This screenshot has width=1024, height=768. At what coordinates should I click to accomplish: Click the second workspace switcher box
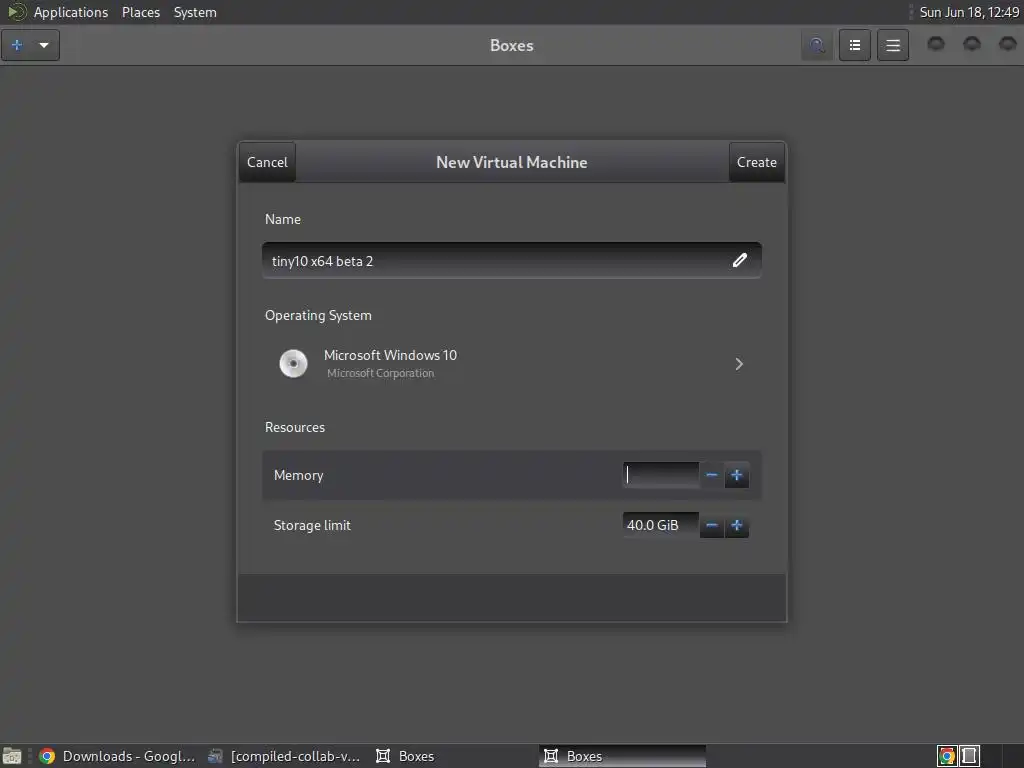969,756
